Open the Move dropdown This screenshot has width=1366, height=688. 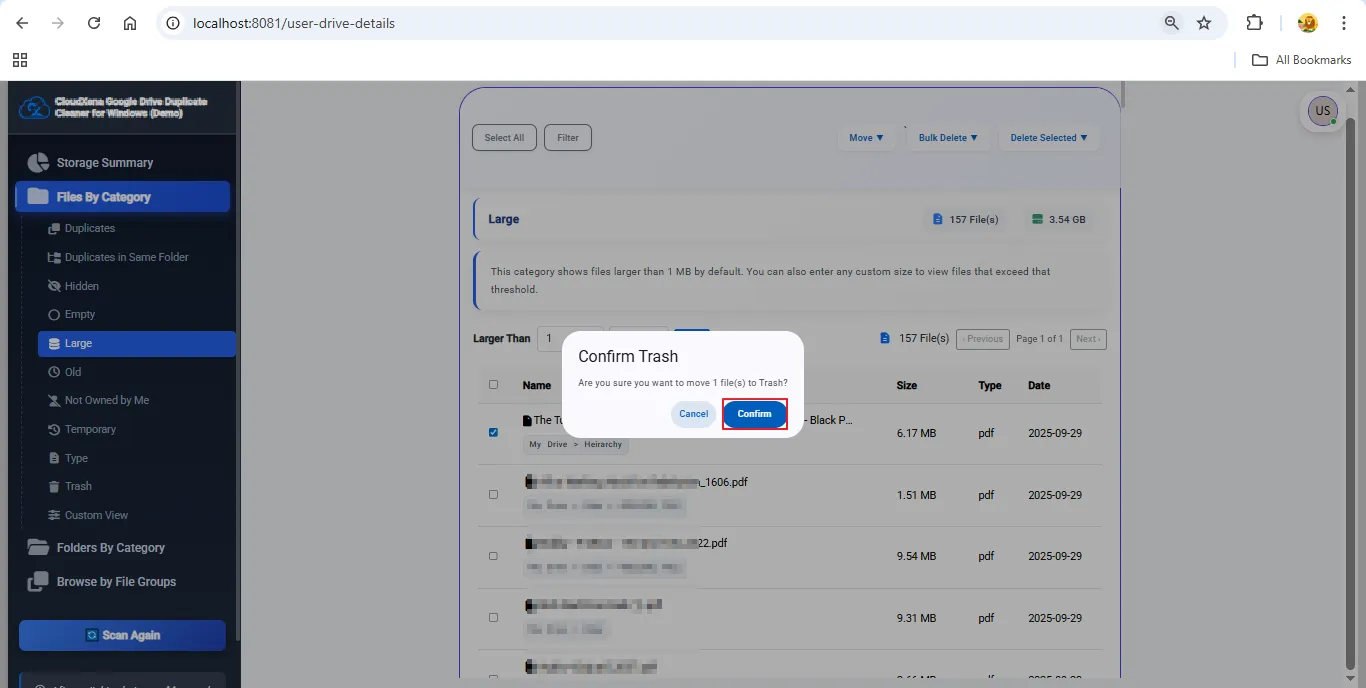(866, 138)
